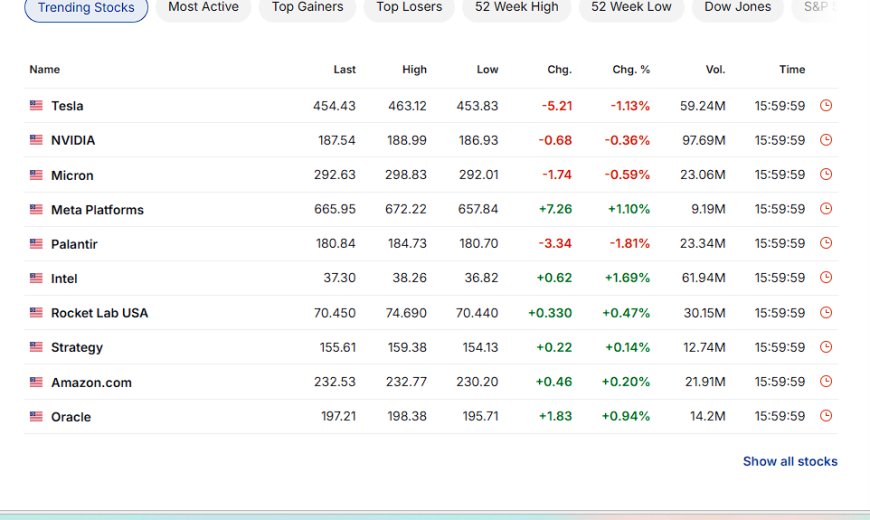870x520 pixels.
Task: Click Amazon.com's high value 232.77
Action: coord(406,381)
